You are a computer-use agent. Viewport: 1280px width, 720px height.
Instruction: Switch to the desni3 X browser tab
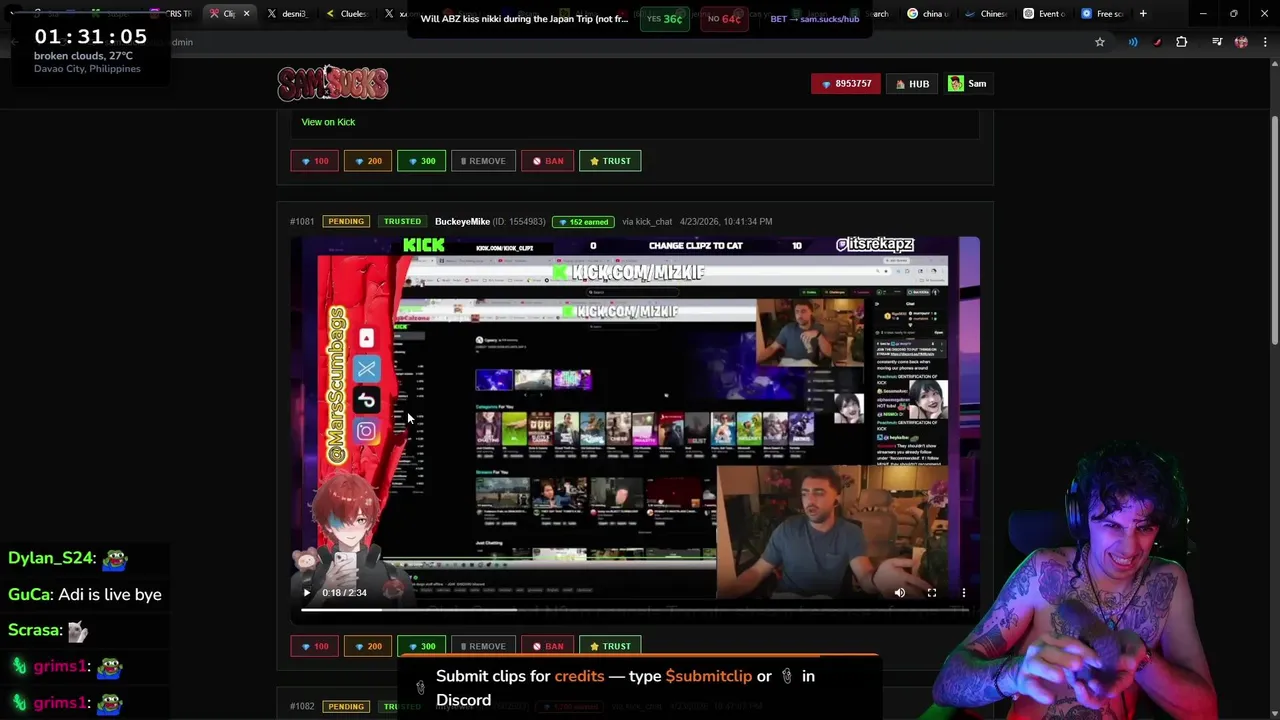[286, 14]
